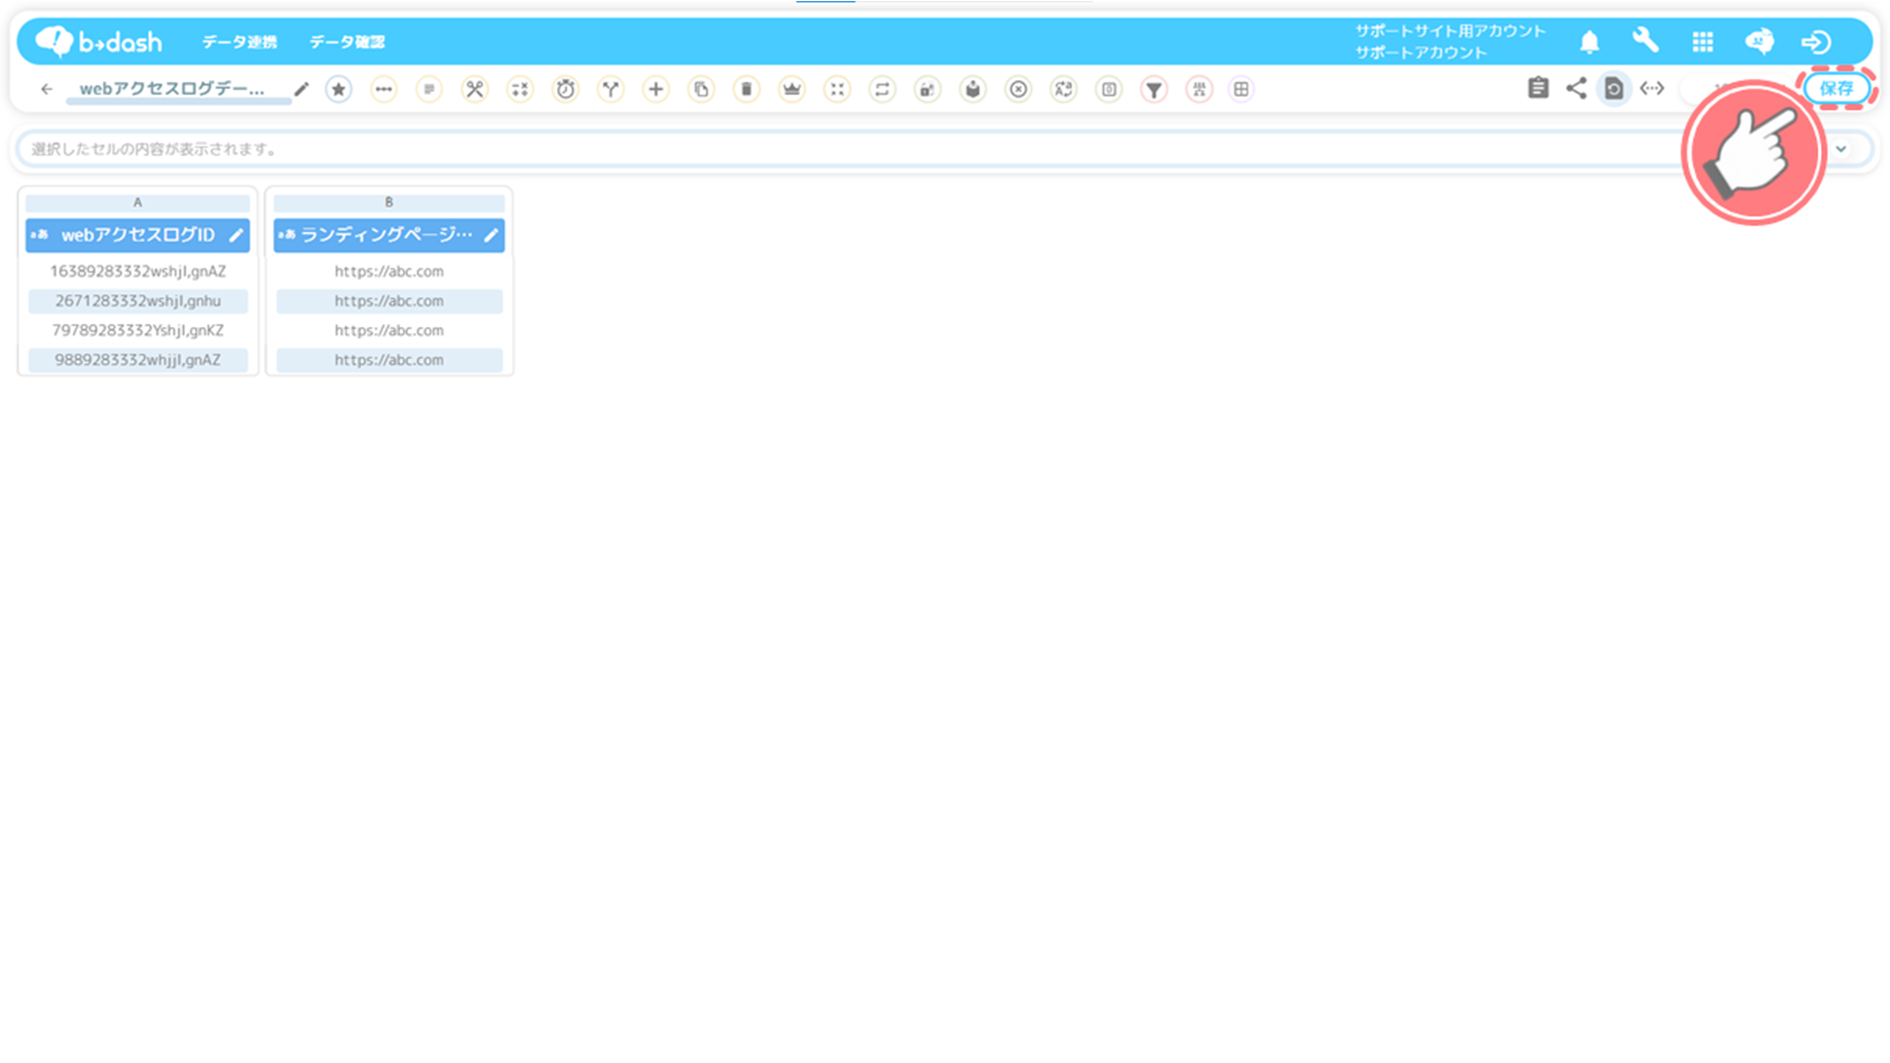The width and height of the screenshot is (1890, 1063).
Task: Select the crossed wrench-and-screwdriver tools icon
Action: click(475, 89)
